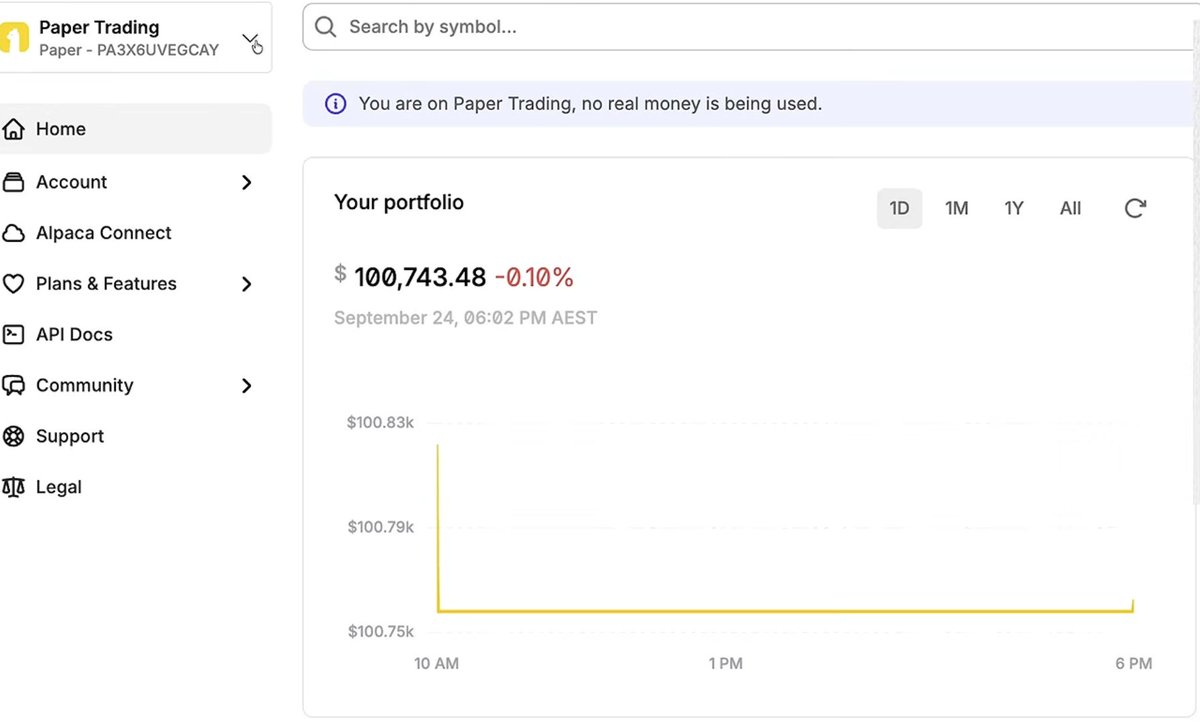Click the Alpaca Connect cloud icon
The width and height of the screenshot is (1200, 722).
13,233
